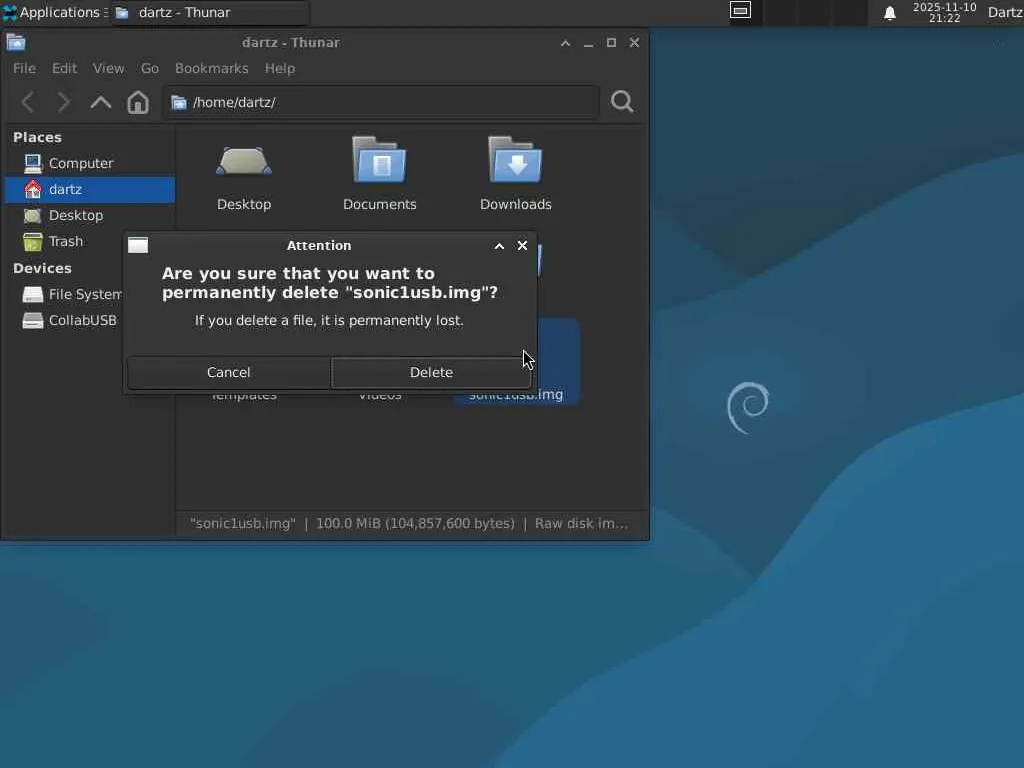The height and width of the screenshot is (768, 1024).
Task: Click the status bar file size text
Action: click(415, 524)
